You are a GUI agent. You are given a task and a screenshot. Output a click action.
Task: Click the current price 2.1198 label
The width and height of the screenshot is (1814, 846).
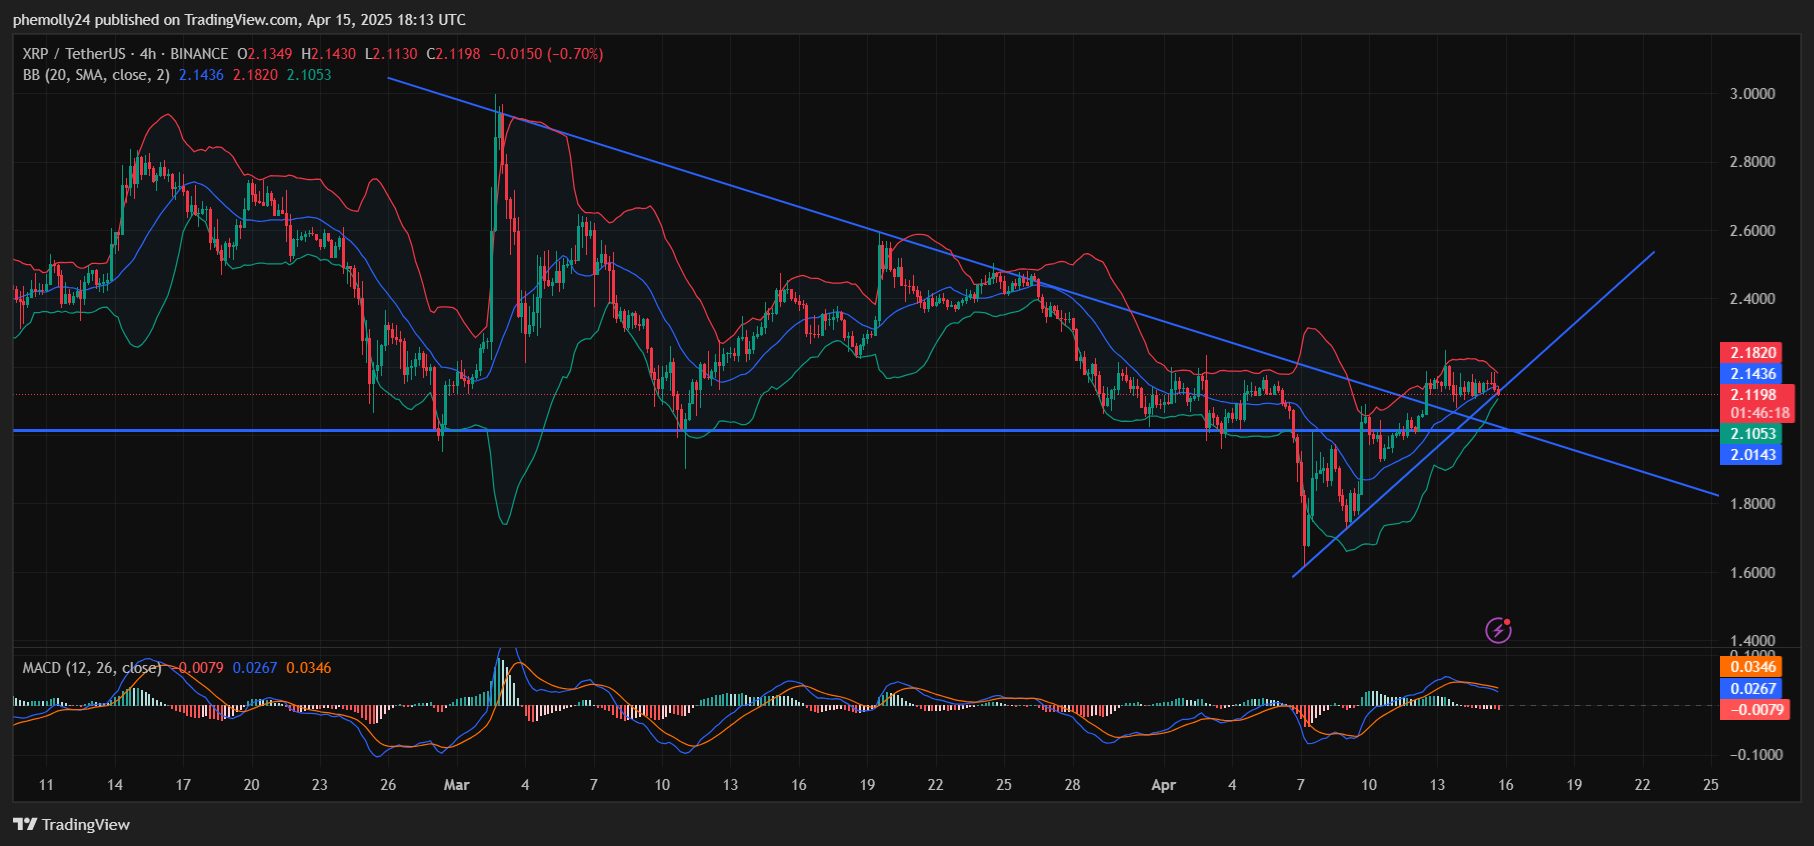click(x=1753, y=395)
